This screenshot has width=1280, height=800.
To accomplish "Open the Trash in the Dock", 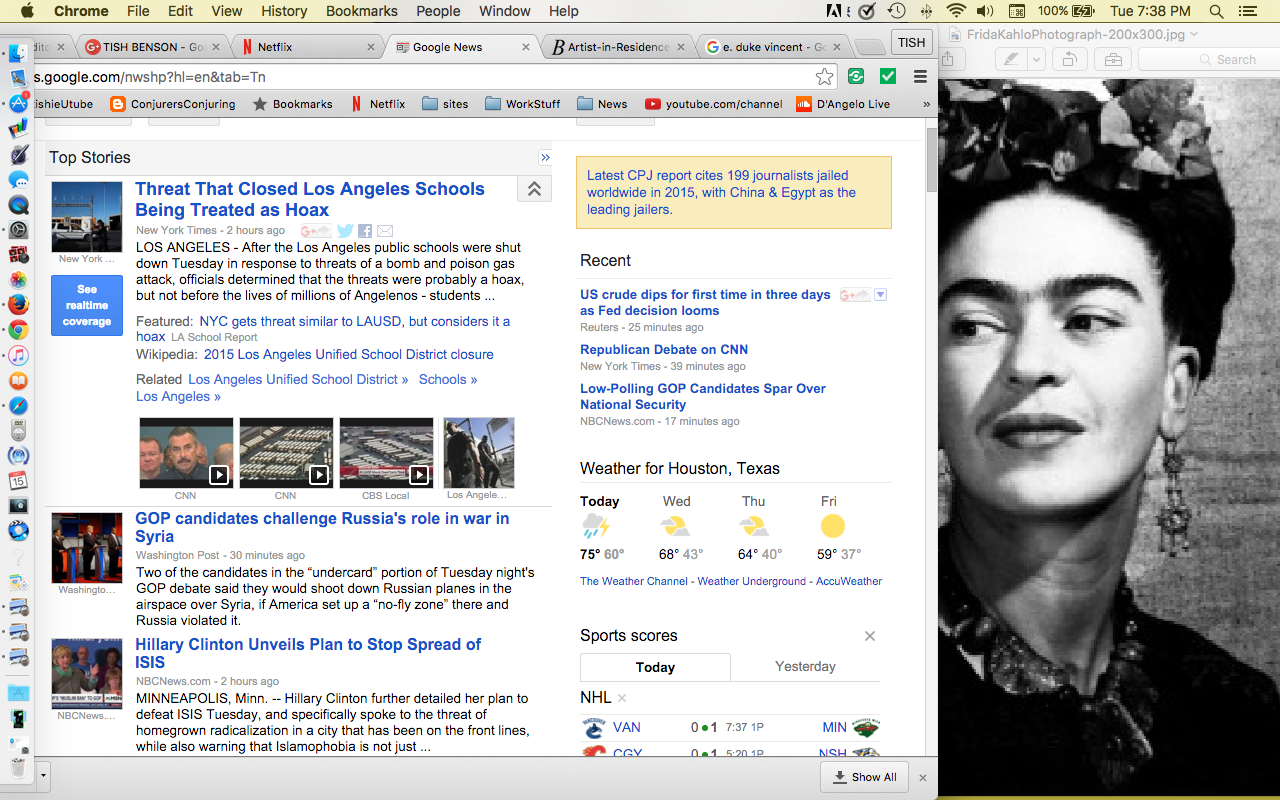I will click(x=18, y=768).
